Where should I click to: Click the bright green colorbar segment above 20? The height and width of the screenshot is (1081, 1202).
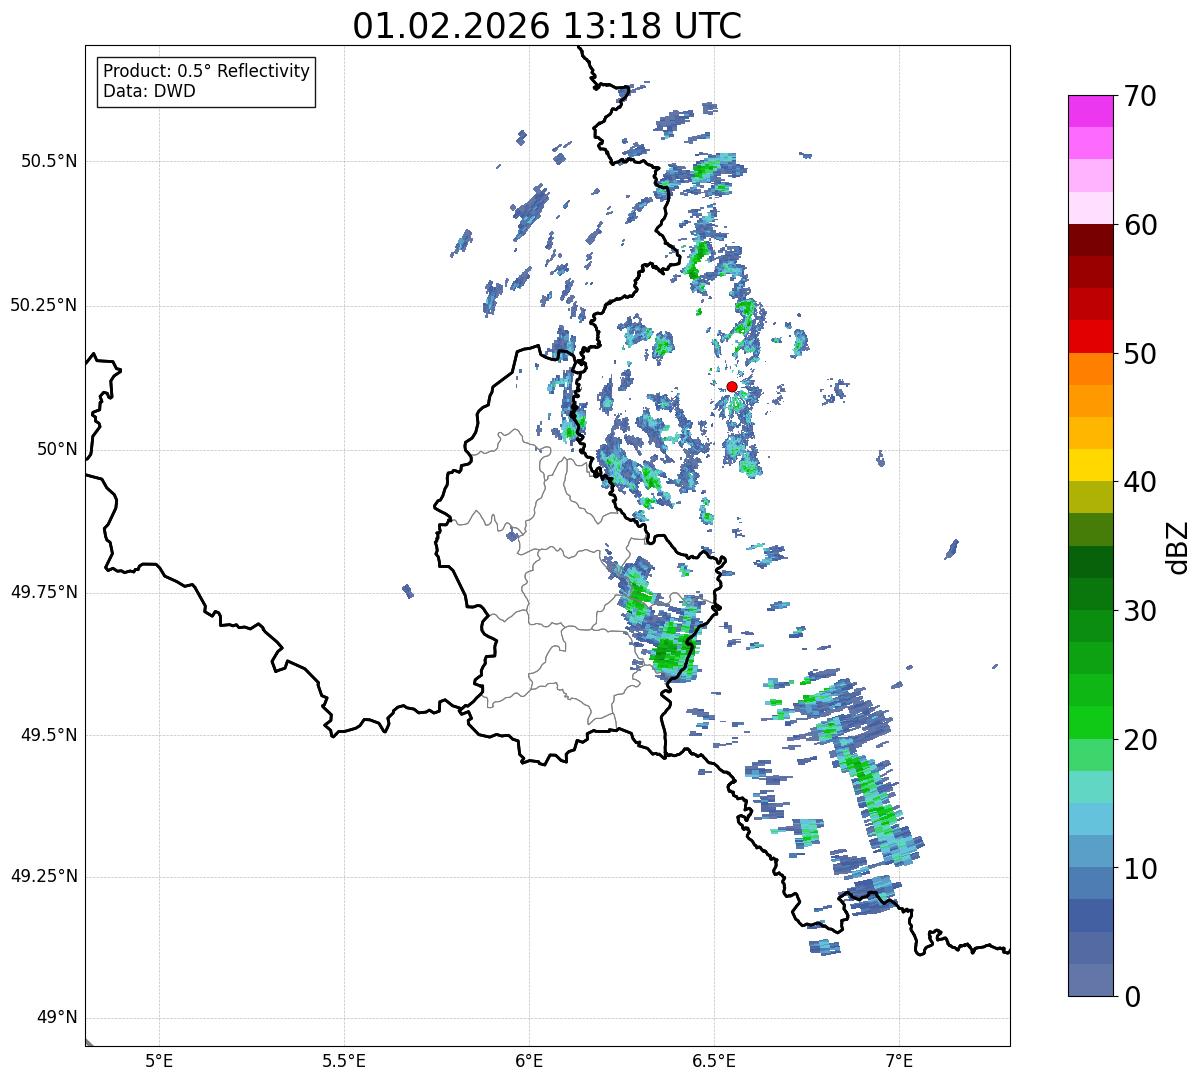pyautogui.click(x=1090, y=723)
